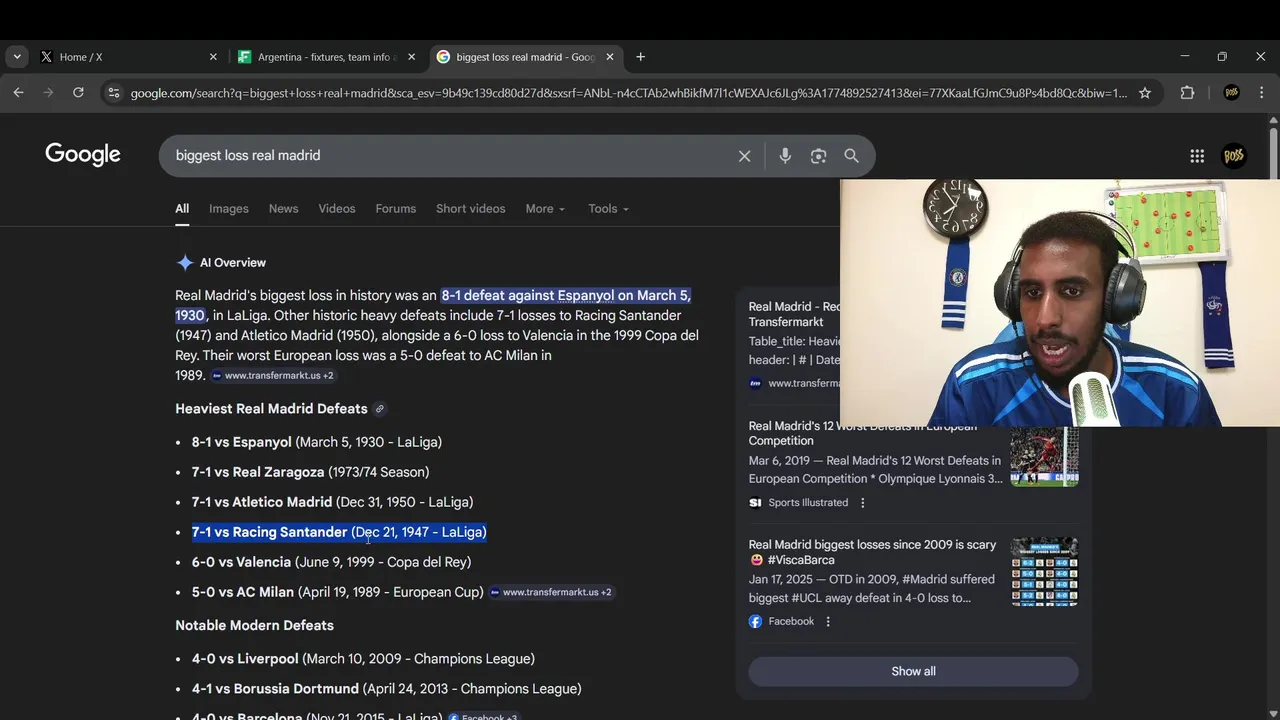Open options menu beside Facebook source
Image resolution: width=1280 pixels, height=720 pixels.
[x=827, y=621]
